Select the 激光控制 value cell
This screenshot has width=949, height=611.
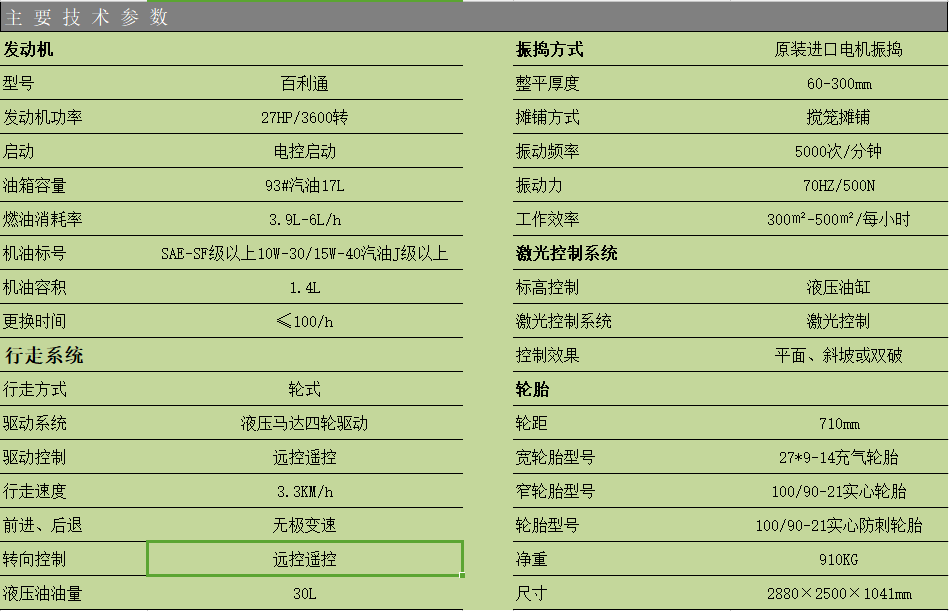[x=839, y=321]
